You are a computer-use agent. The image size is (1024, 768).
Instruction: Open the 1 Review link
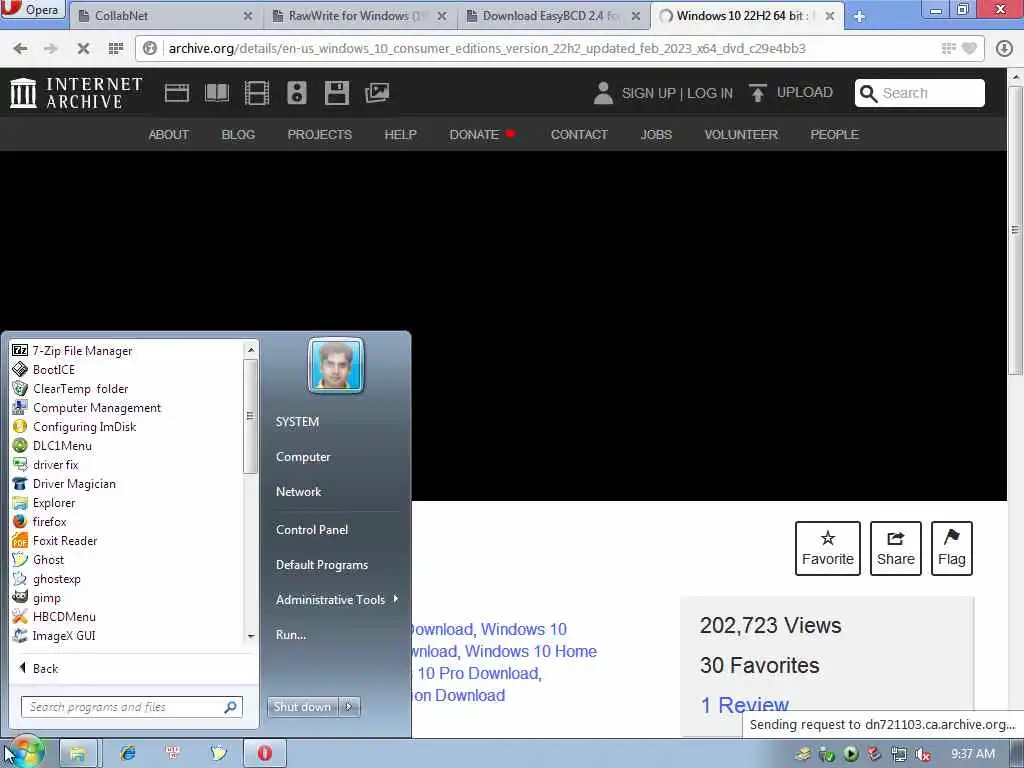(744, 705)
